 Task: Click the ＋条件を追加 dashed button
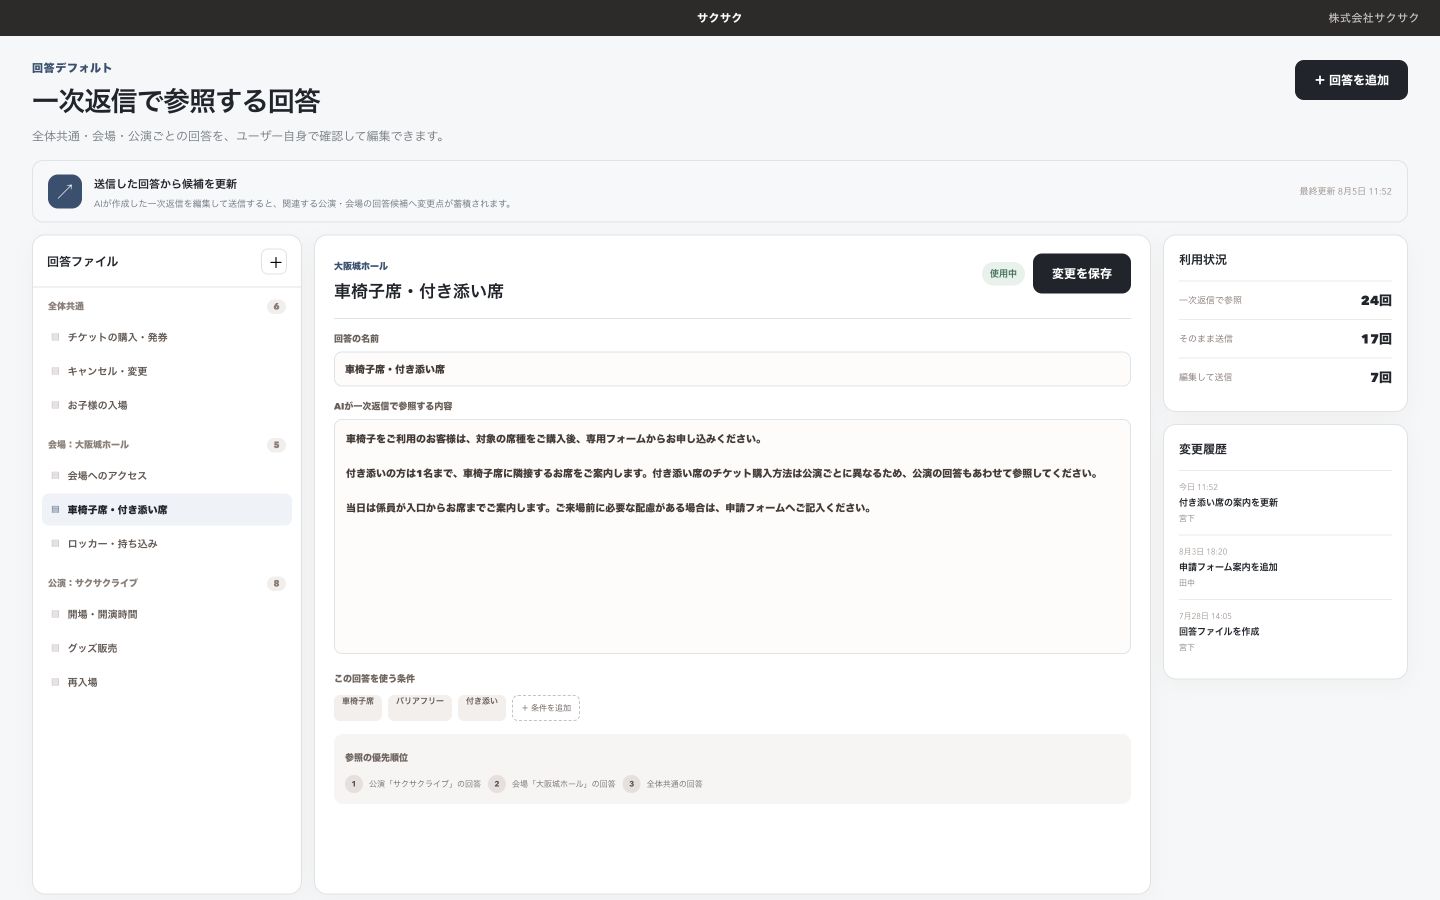pos(546,708)
